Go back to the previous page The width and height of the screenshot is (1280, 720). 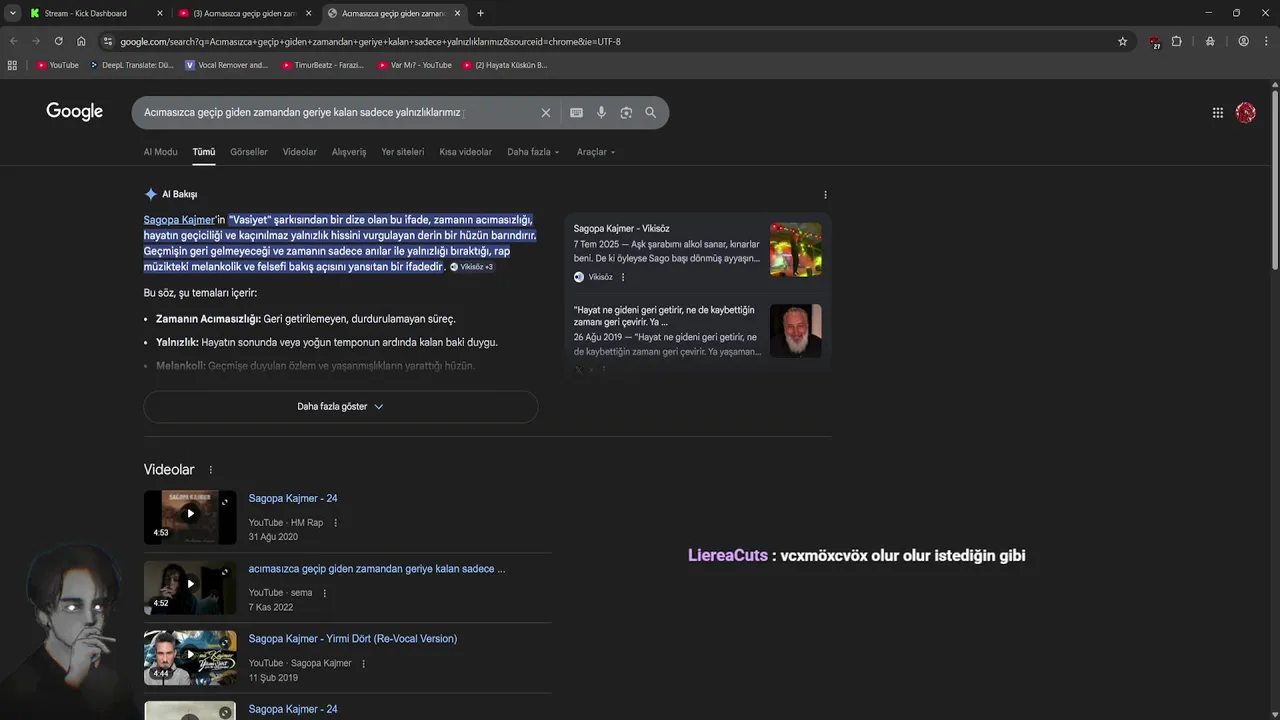point(13,41)
